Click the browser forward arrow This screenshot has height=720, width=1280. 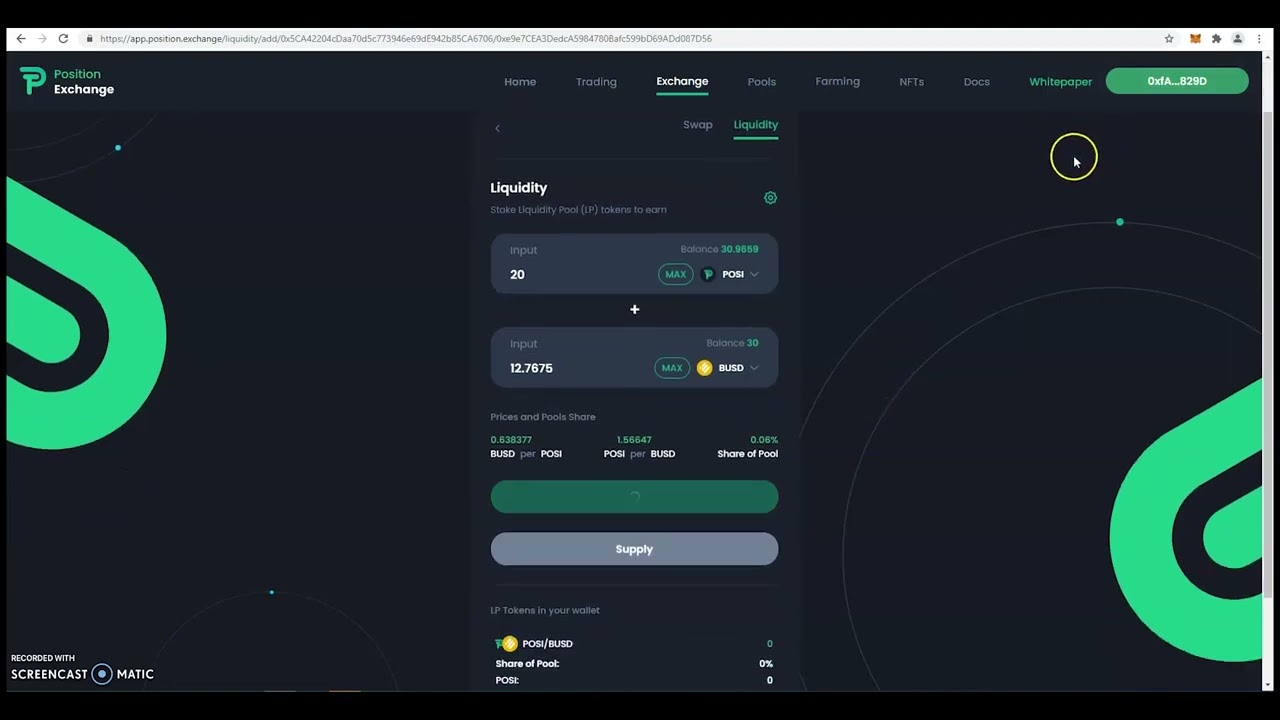coord(42,39)
